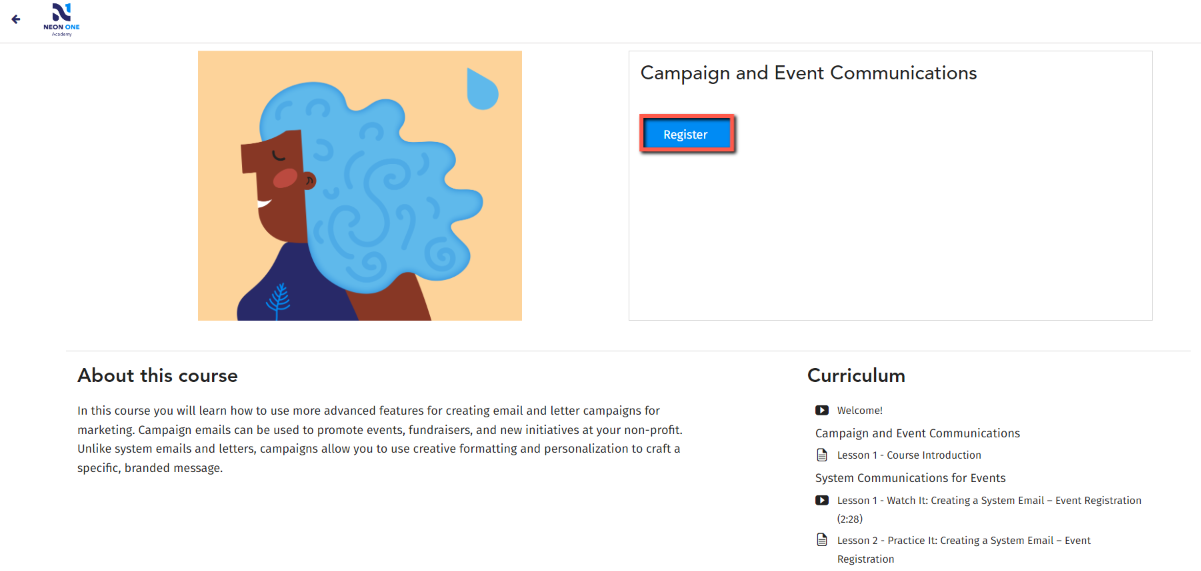Open the Neon One Academy logo
This screenshot has height=571, width=1201.
pyautogui.click(x=61, y=20)
